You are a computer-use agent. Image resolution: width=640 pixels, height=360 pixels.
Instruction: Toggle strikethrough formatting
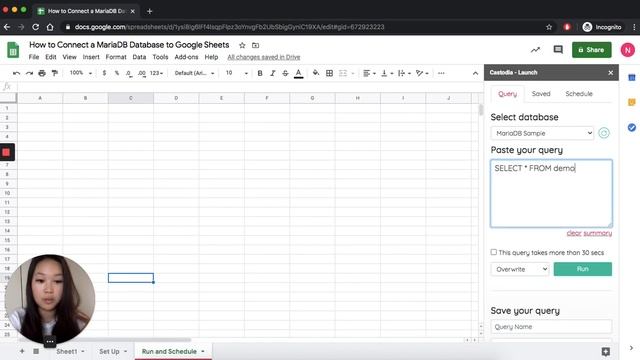[x=285, y=73]
